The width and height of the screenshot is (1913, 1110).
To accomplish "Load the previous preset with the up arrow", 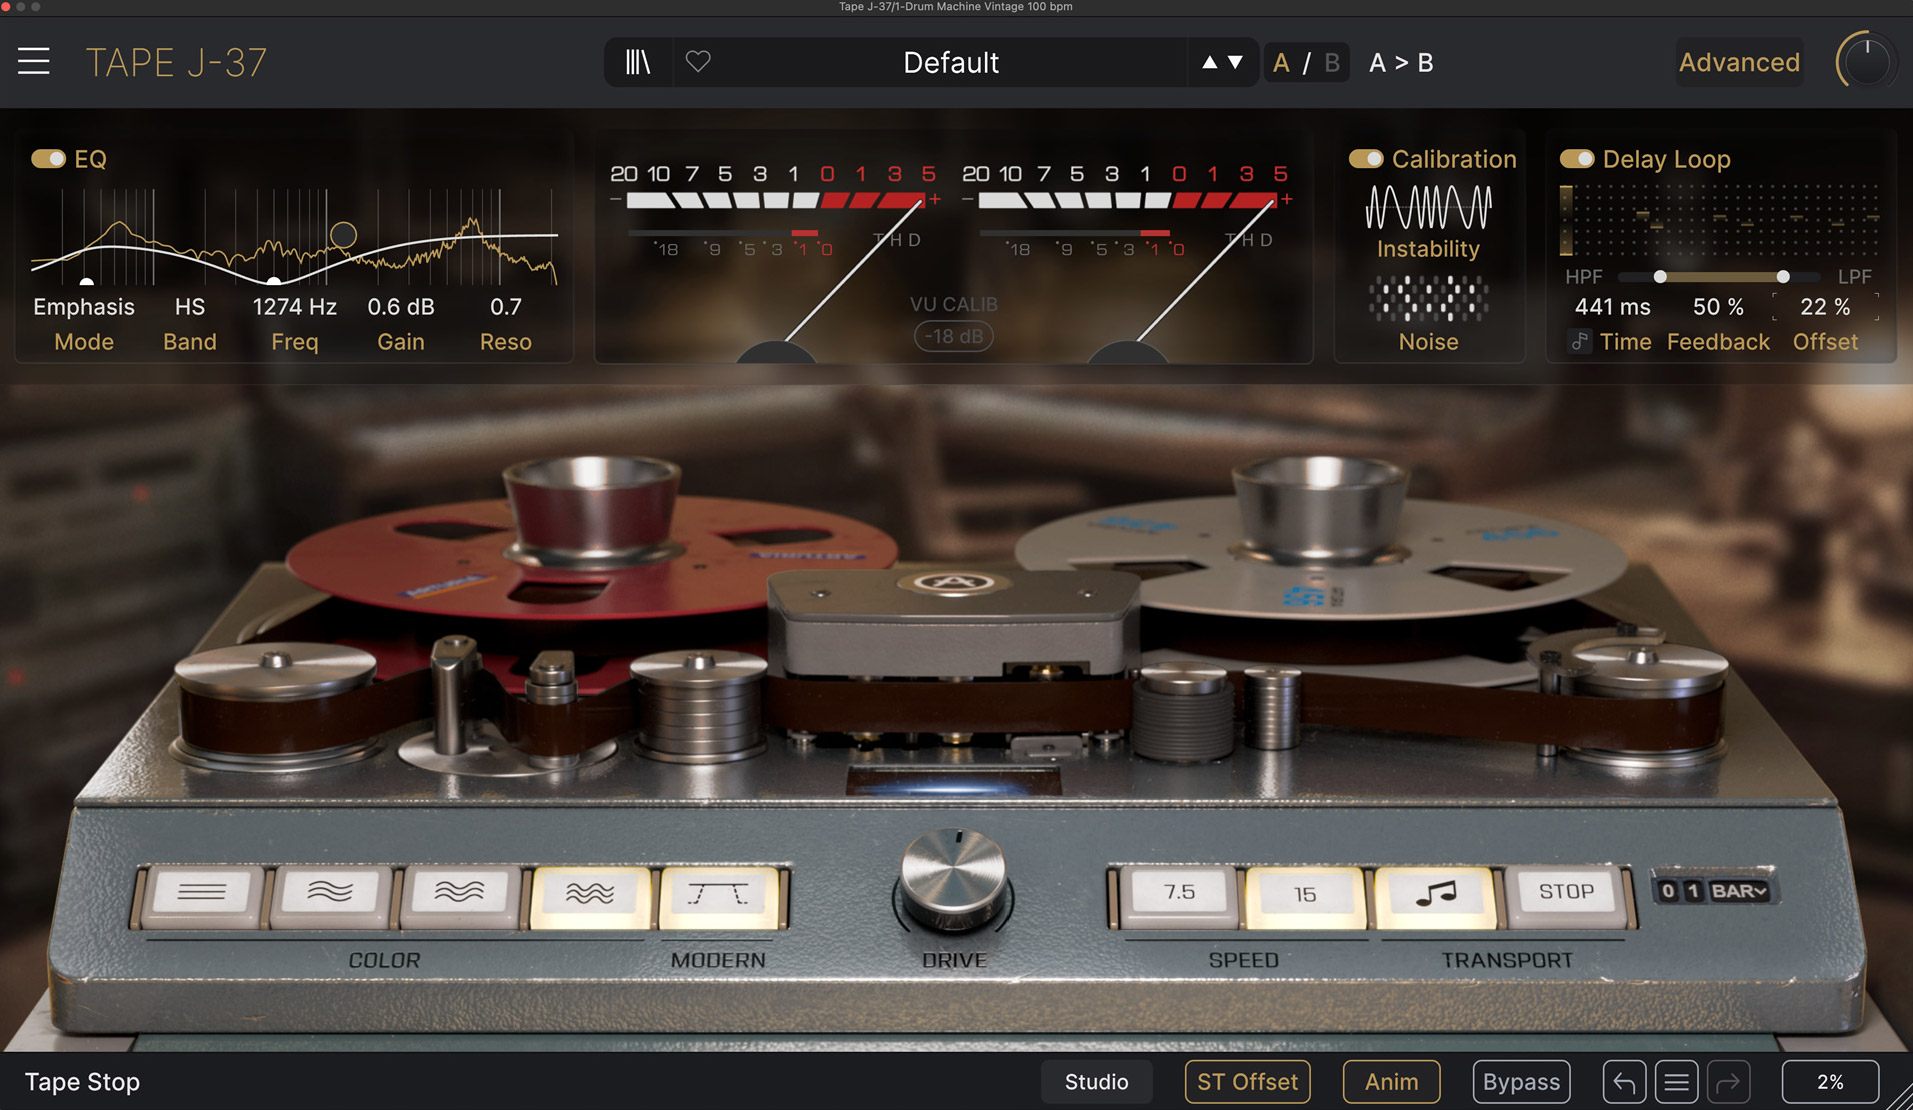I will tap(1209, 61).
